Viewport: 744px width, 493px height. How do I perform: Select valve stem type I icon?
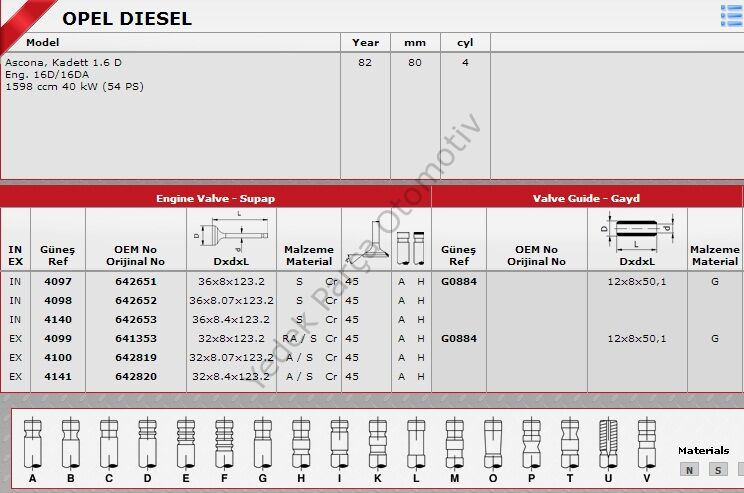tap(339, 444)
